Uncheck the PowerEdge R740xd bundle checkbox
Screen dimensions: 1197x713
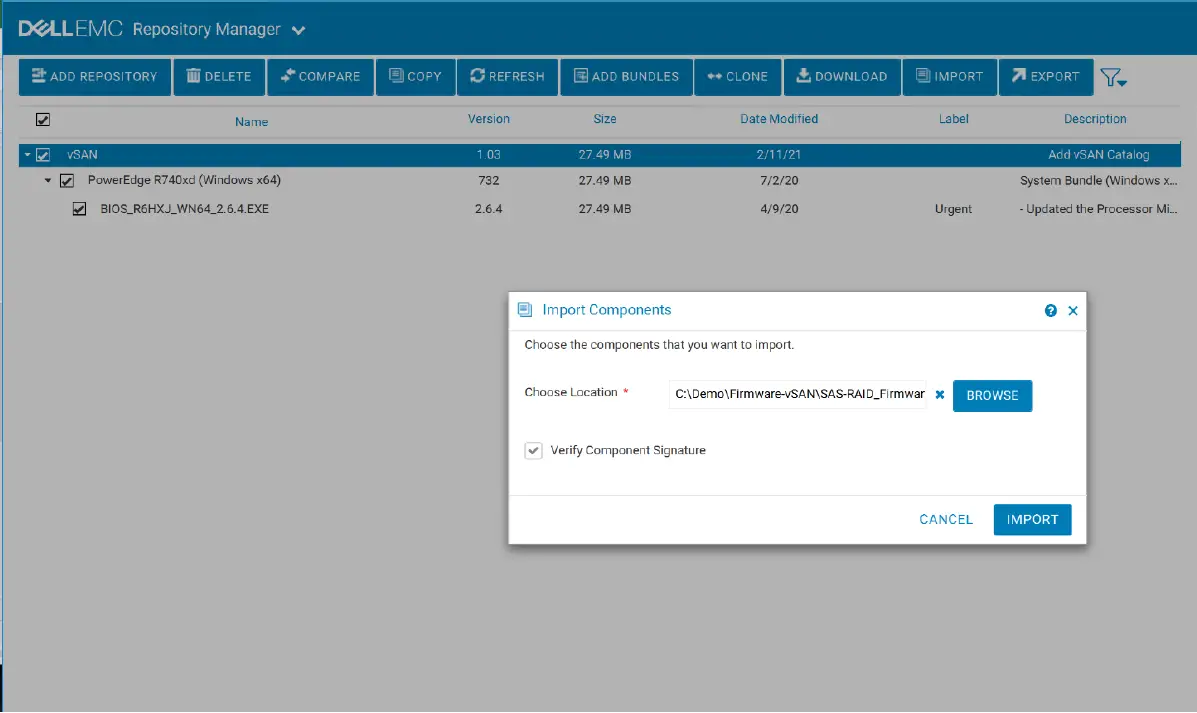67,181
